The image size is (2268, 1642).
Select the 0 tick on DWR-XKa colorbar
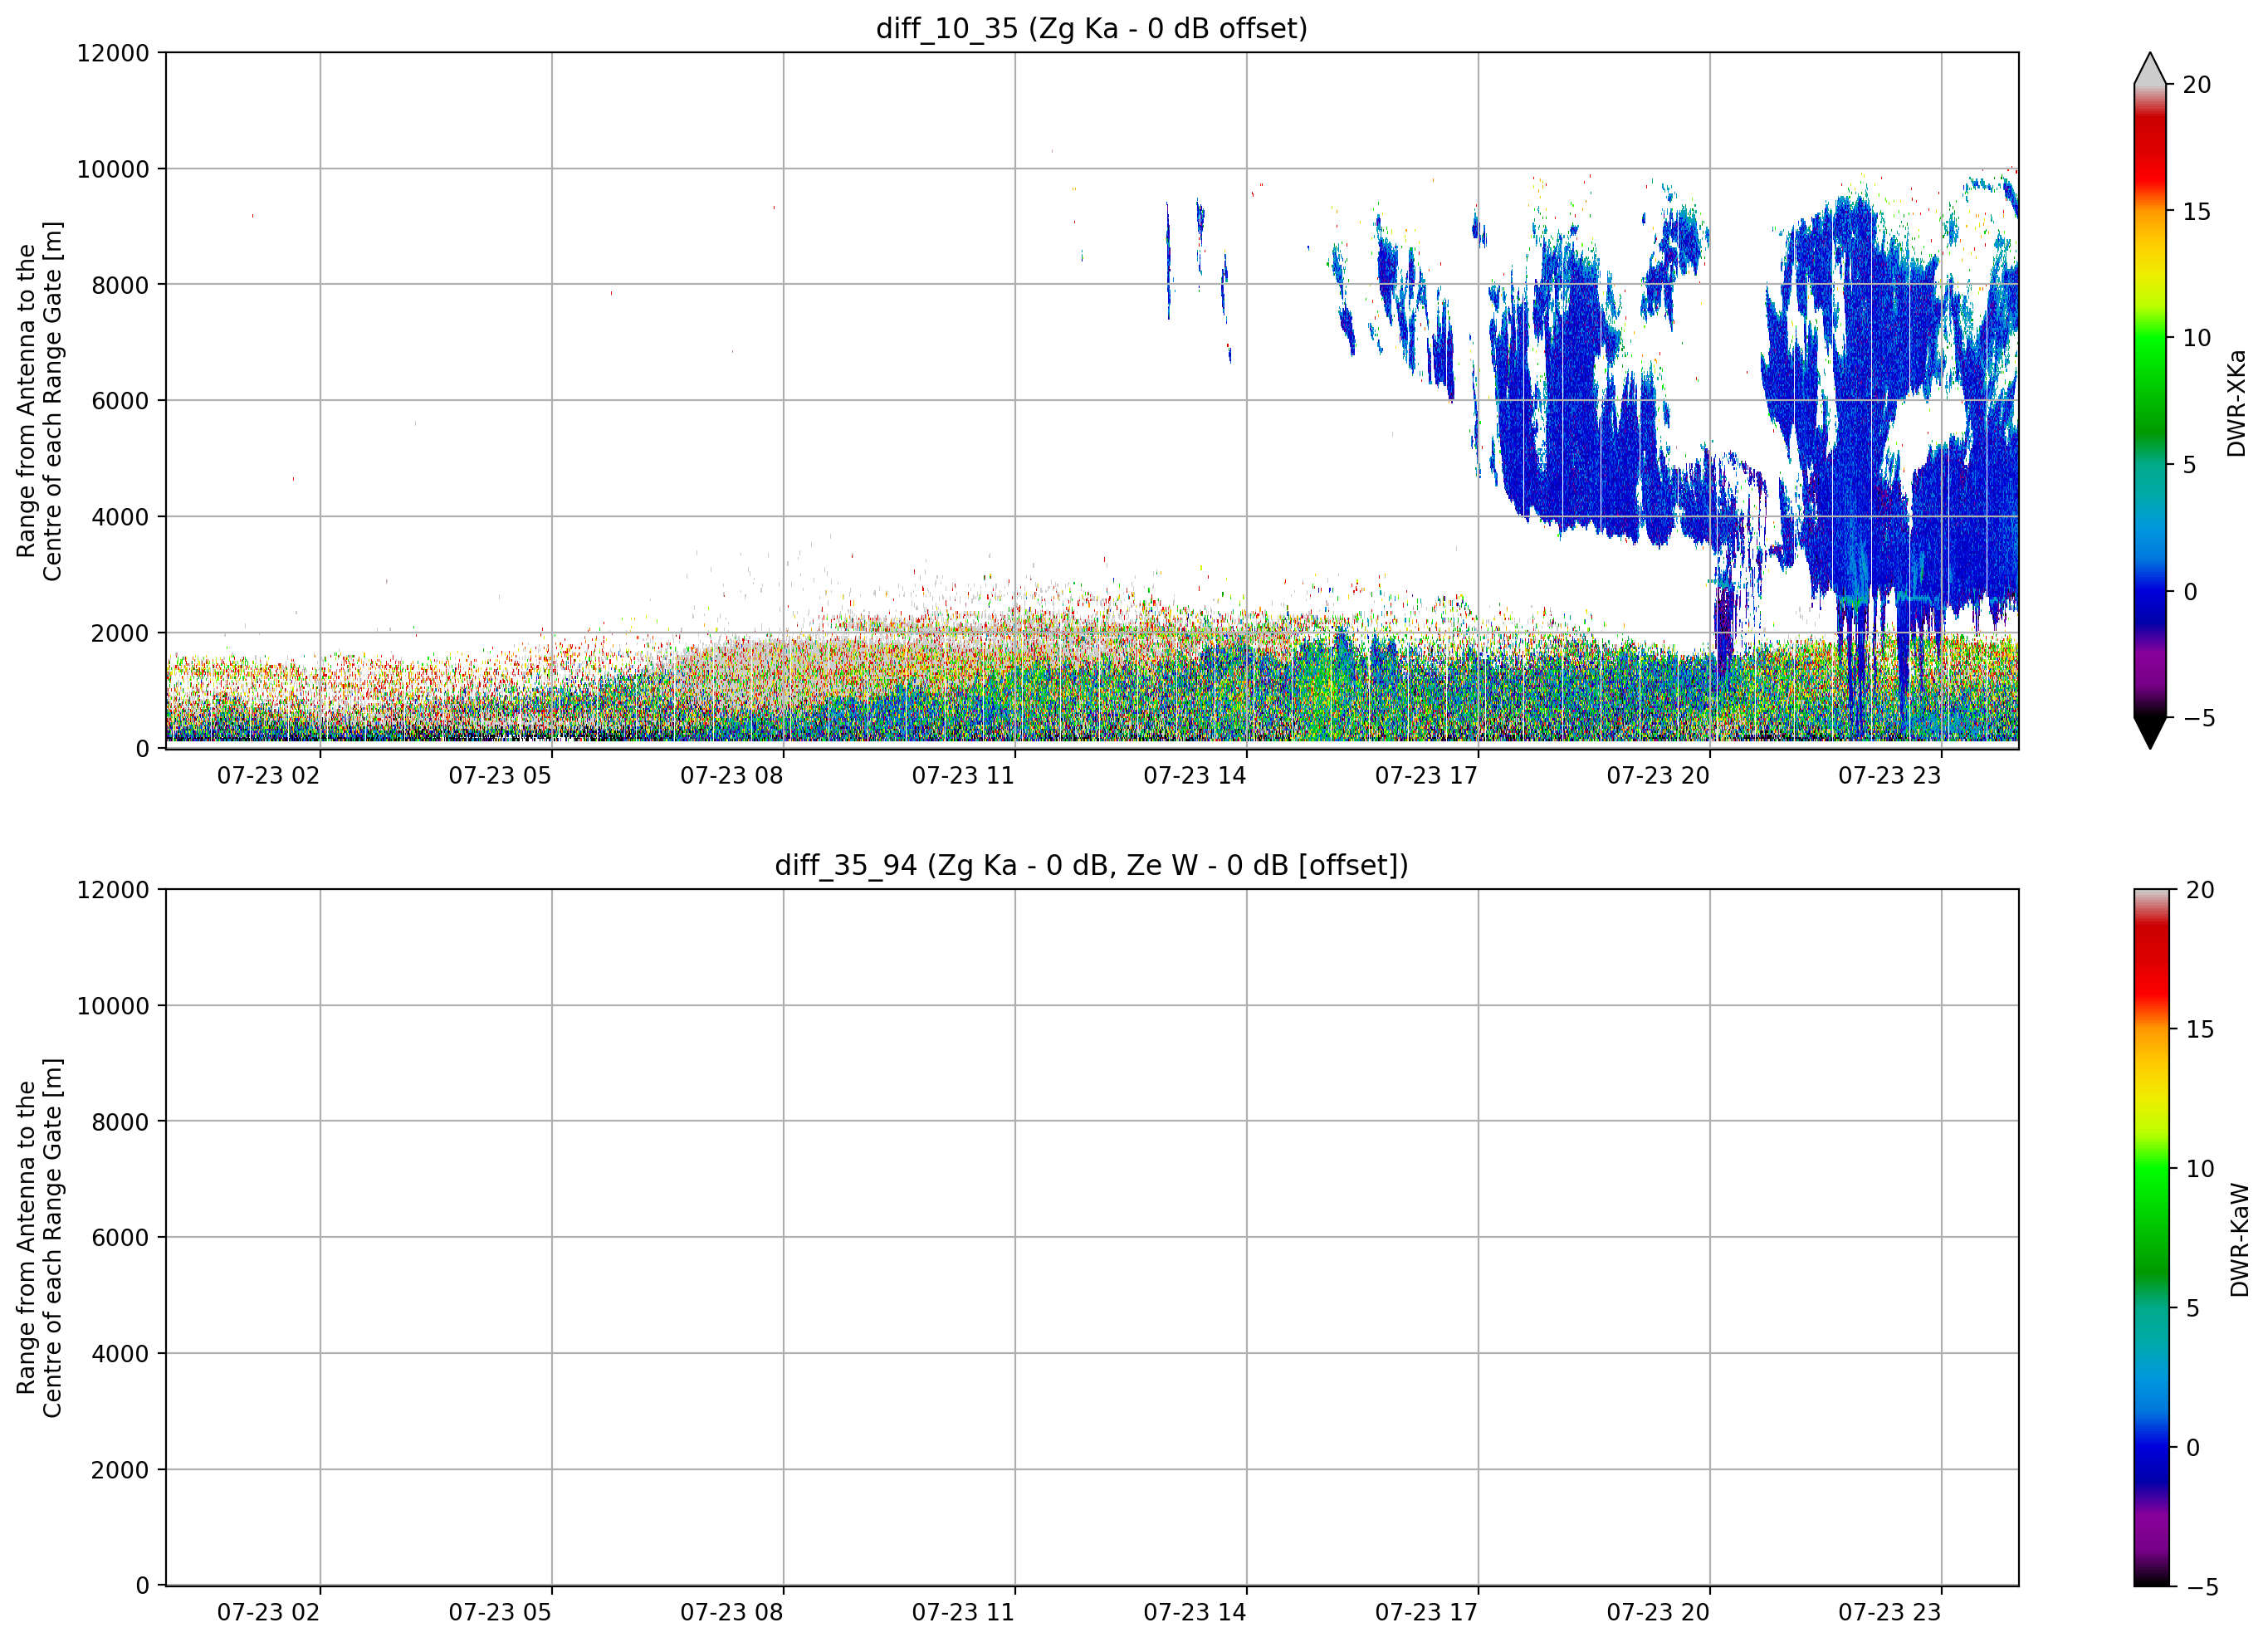[2190, 592]
